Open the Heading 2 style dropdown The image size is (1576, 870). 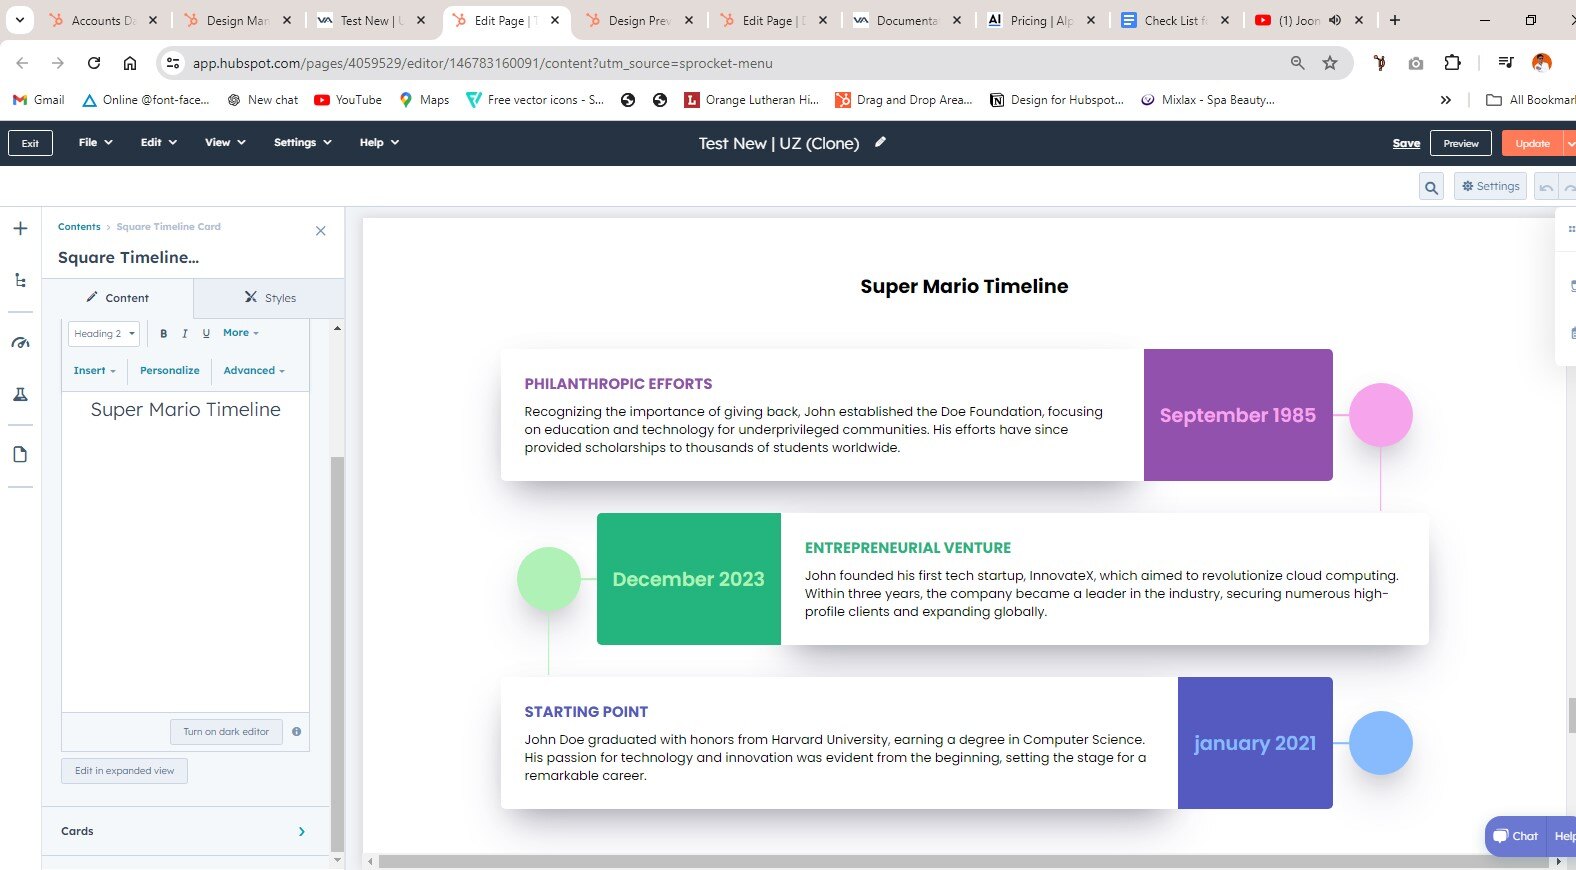click(x=104, y=334)
